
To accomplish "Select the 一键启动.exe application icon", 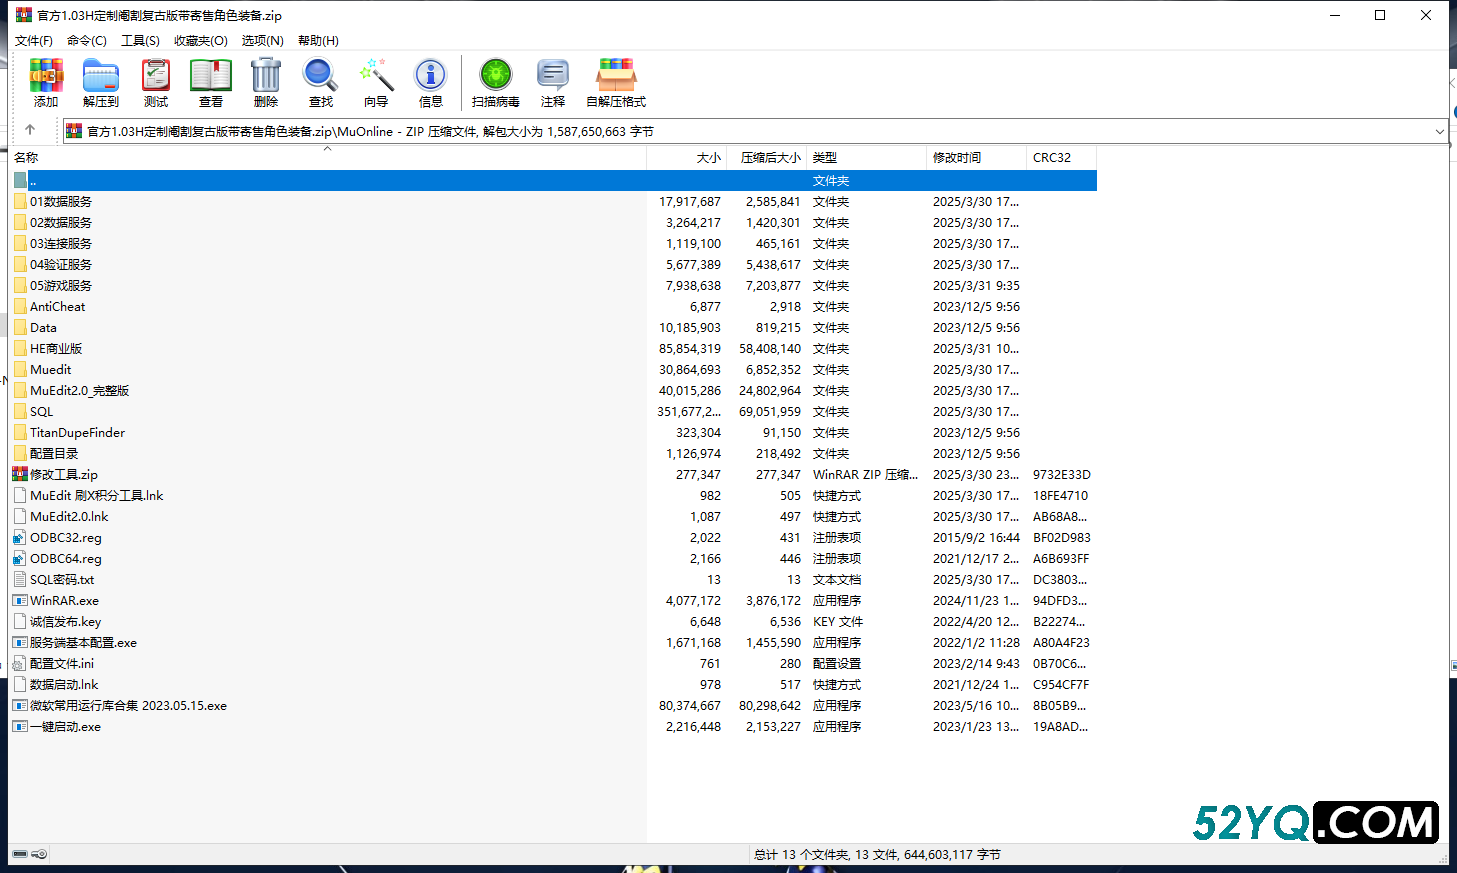I will (20, 726).
